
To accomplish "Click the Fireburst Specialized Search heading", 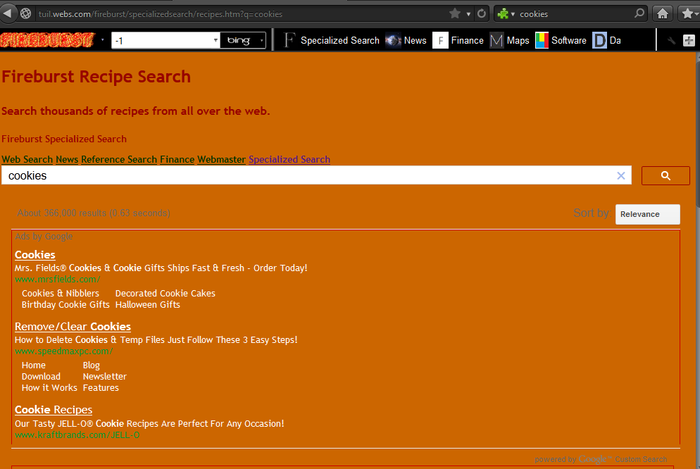I will 64,139.
